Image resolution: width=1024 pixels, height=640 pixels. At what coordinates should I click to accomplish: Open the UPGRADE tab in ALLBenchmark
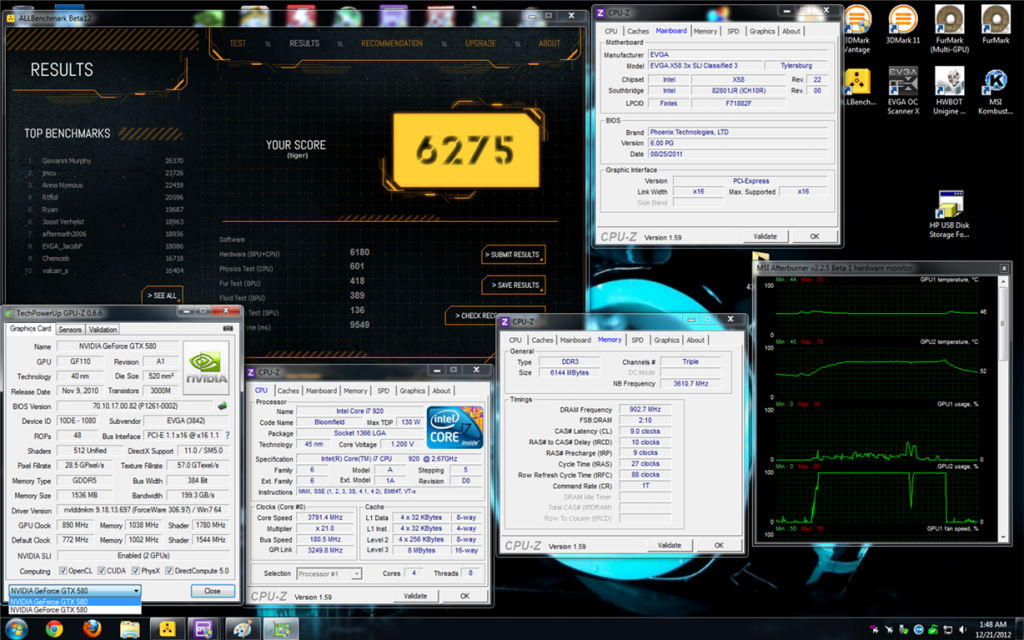(481, 43)
